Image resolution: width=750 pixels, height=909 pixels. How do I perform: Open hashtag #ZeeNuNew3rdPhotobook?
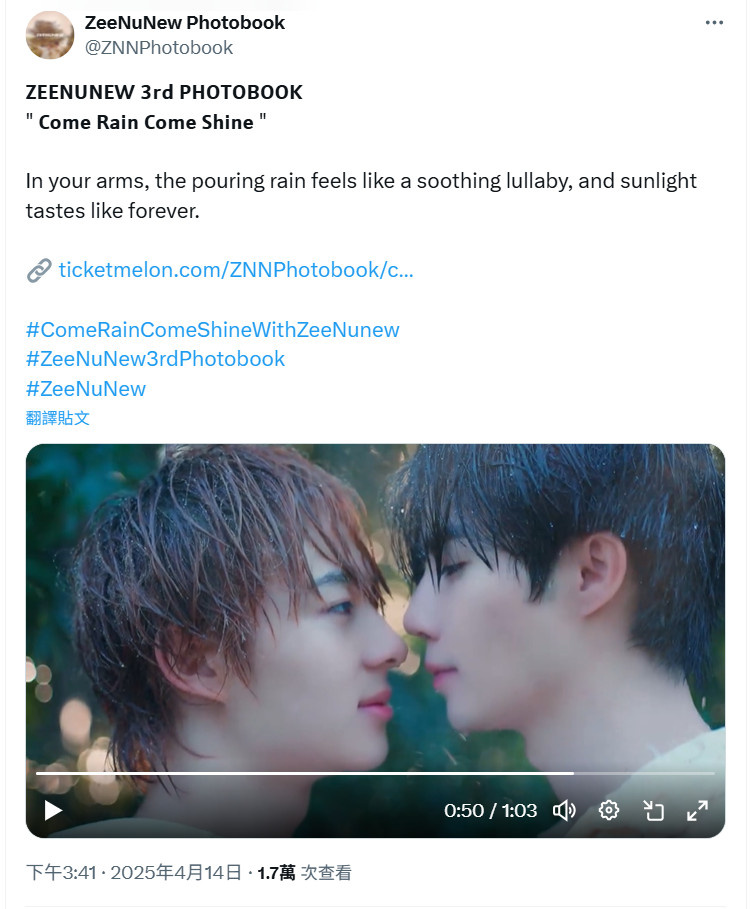tap(155, 359)
